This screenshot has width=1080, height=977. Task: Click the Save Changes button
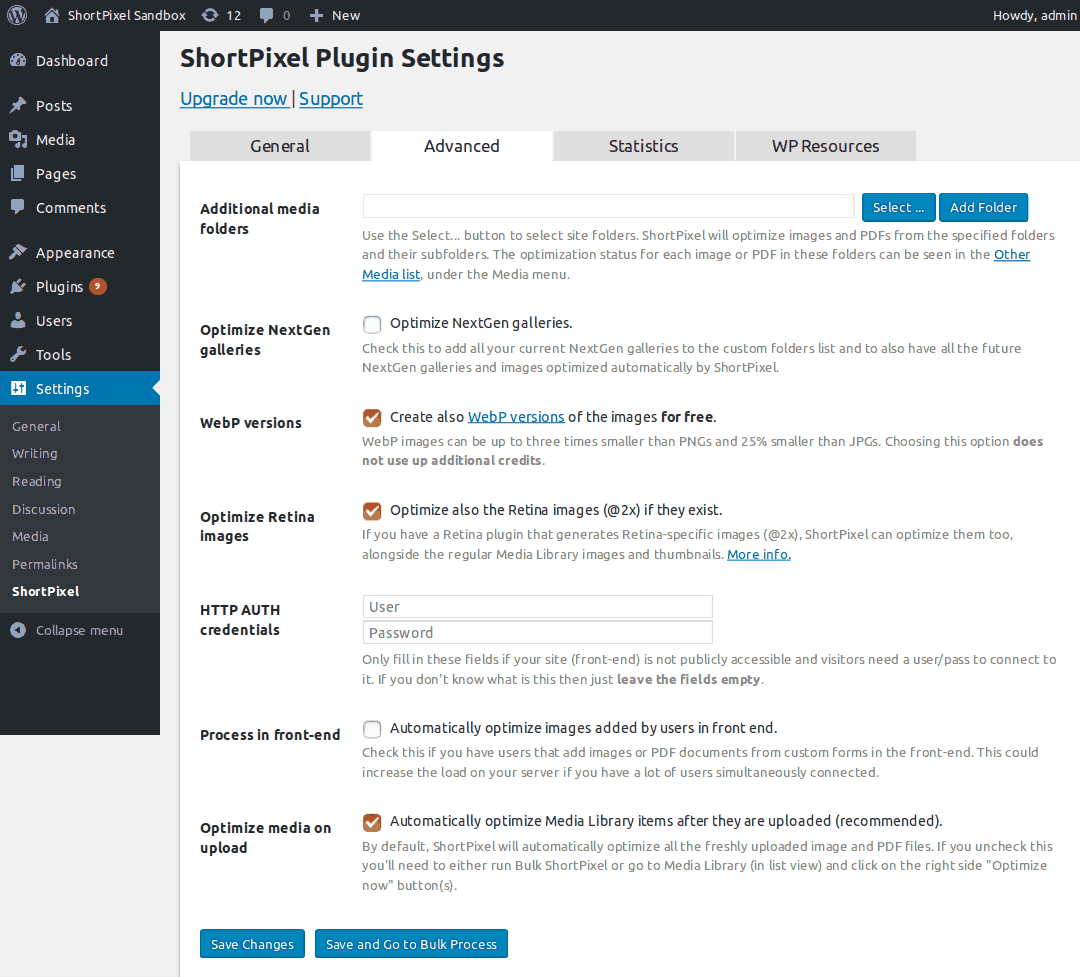[x=252, y=944]
